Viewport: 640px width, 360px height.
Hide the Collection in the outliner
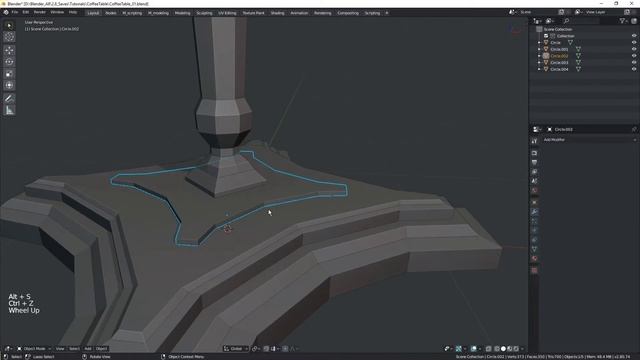pos(634,36)
